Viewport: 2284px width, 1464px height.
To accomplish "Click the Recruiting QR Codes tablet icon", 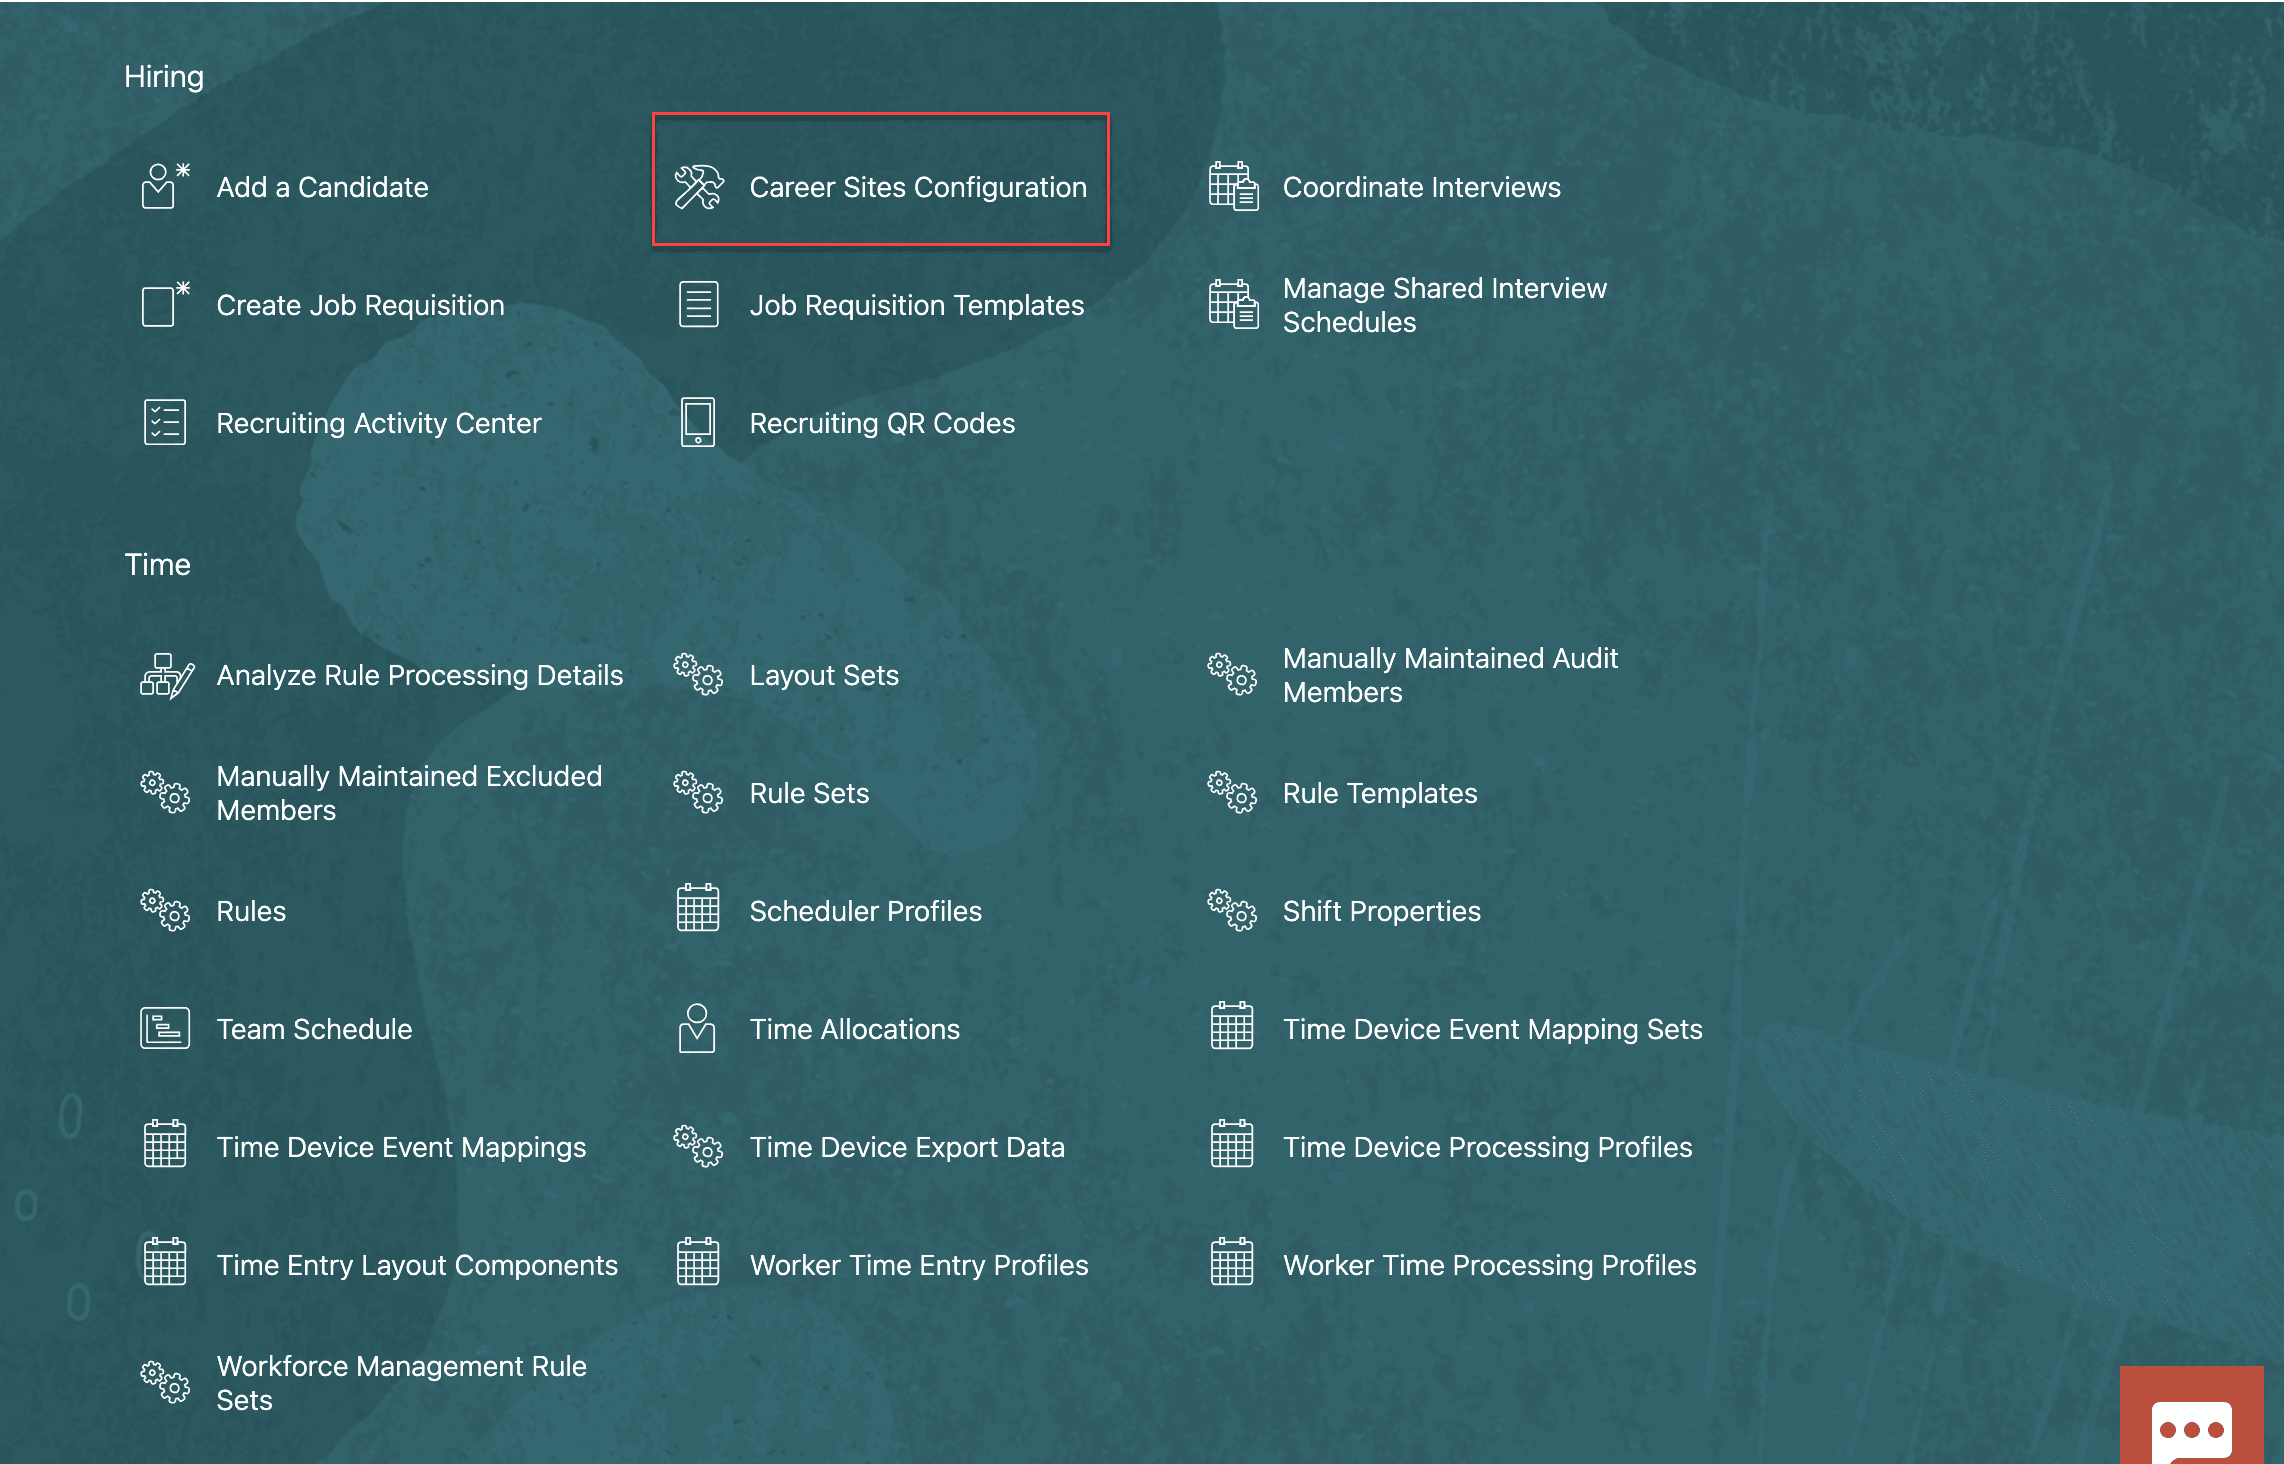I will pyautogui.click(x=698, y=423).
